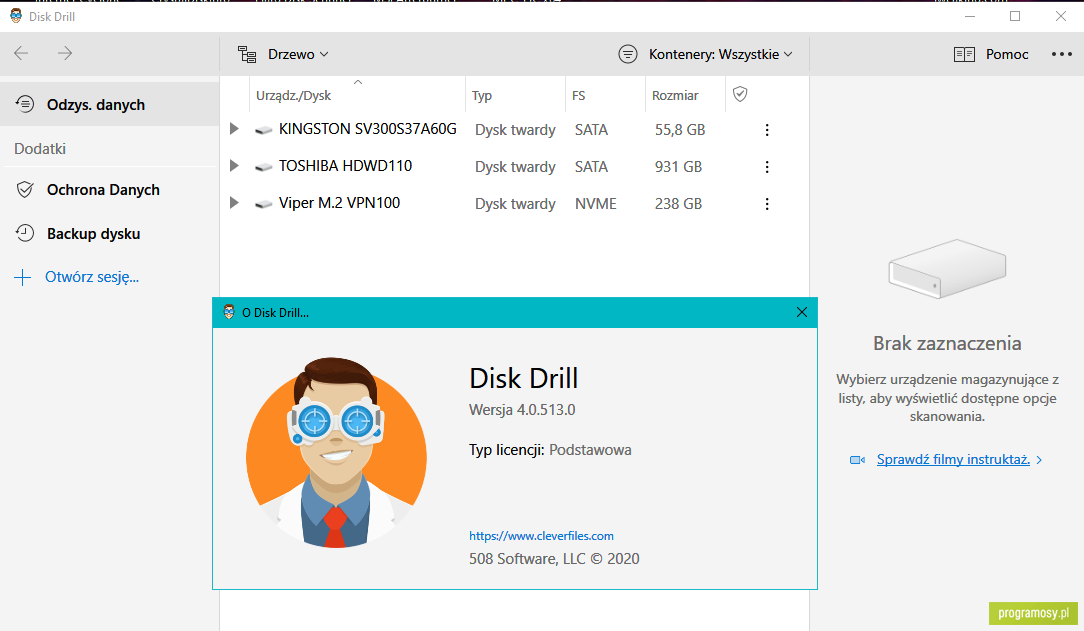1084x631 pixels.
Task: Expand the KINGSTON SV300S37A60G disk
Action: [x=234, y=129]
